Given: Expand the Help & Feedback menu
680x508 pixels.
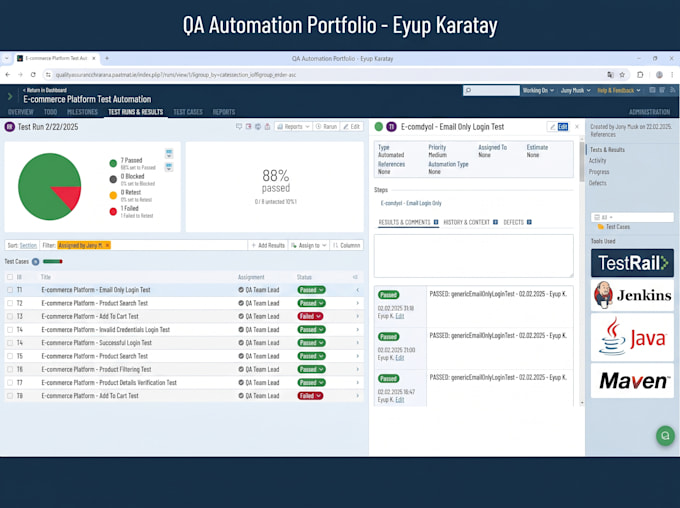Looking at the screenshot, I should pyautogui.click(x=619, y=90).
